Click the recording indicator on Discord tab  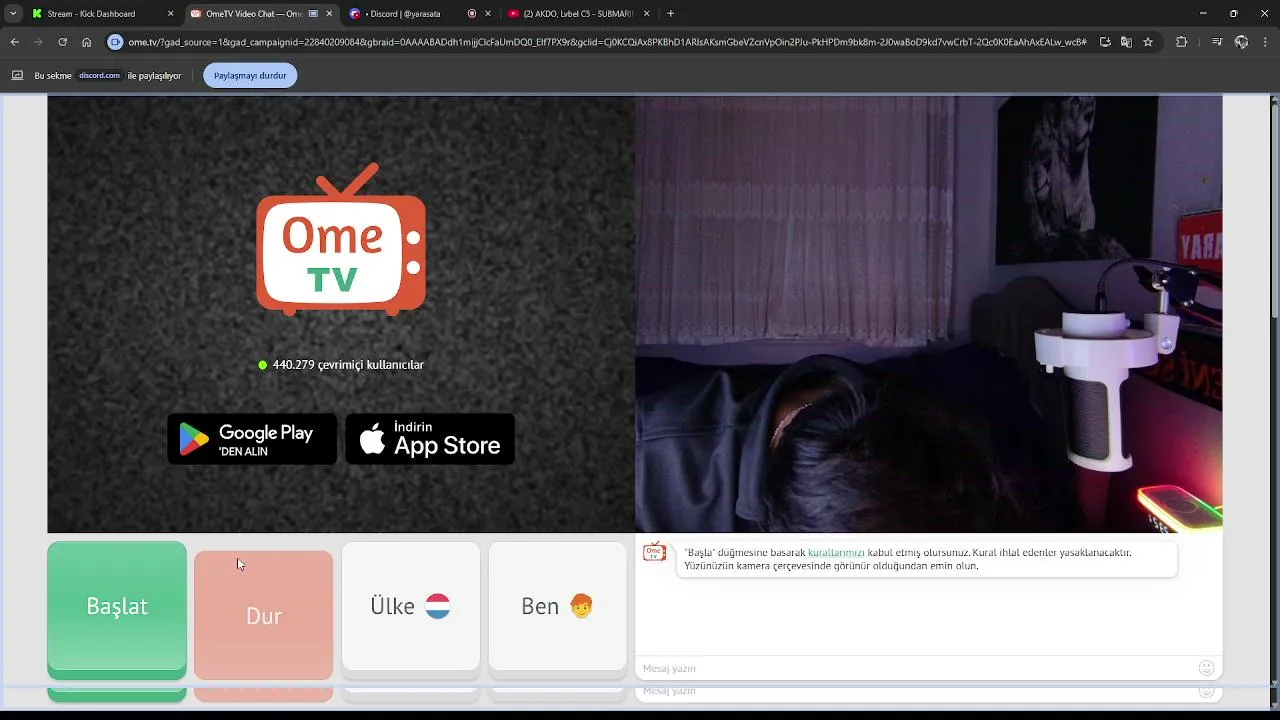tap(472, 14)
